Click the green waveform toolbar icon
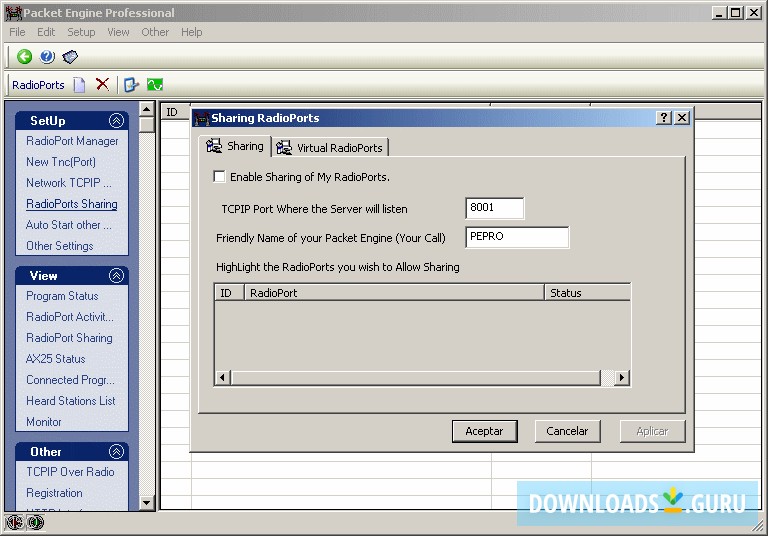This screenshot has width=768, height=536. click(155, 85)
